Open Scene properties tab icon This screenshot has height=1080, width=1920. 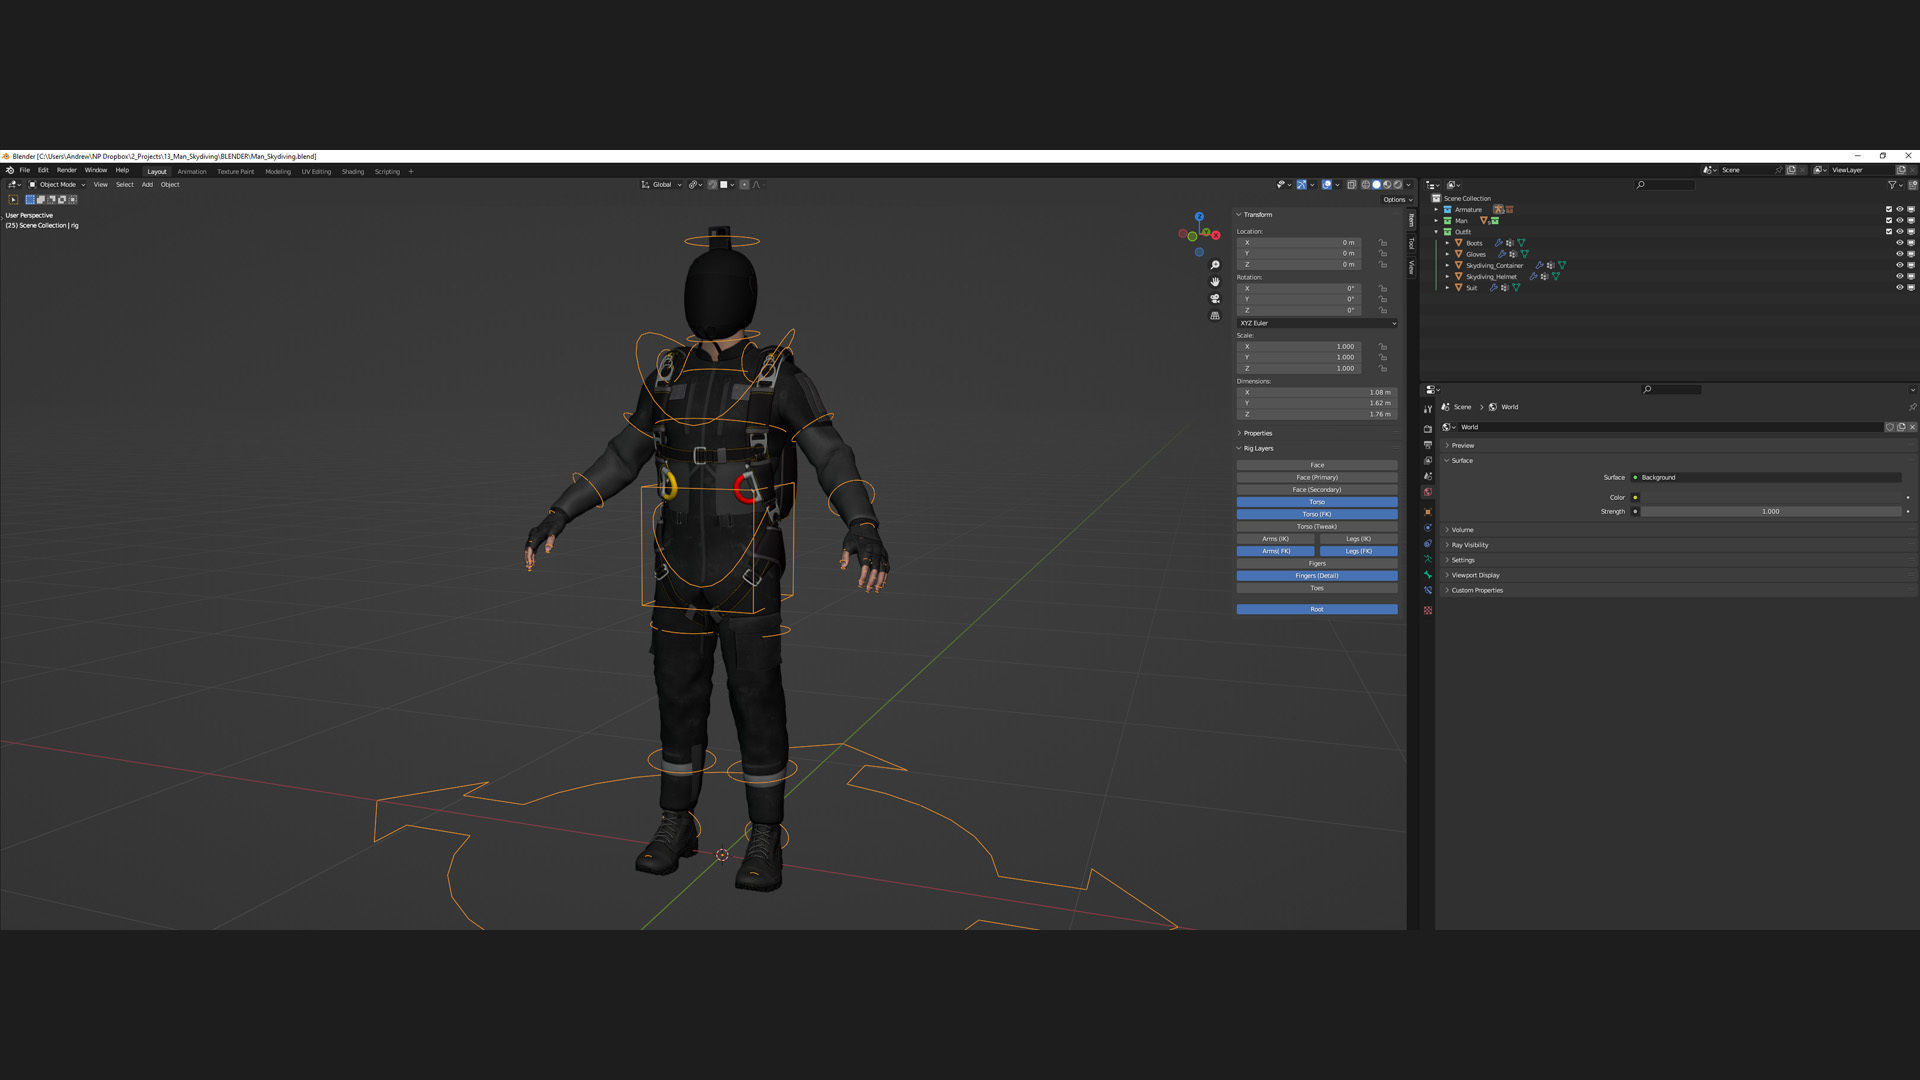pyautogui.click(x=1428, y=477)
